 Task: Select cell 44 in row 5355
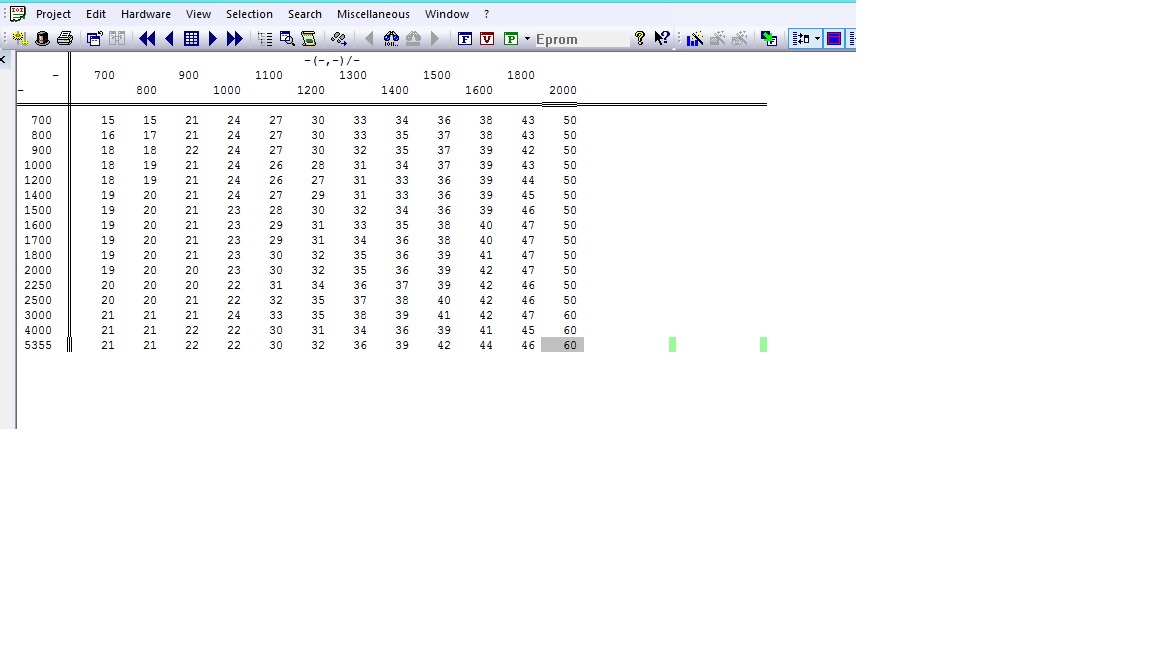486,345
